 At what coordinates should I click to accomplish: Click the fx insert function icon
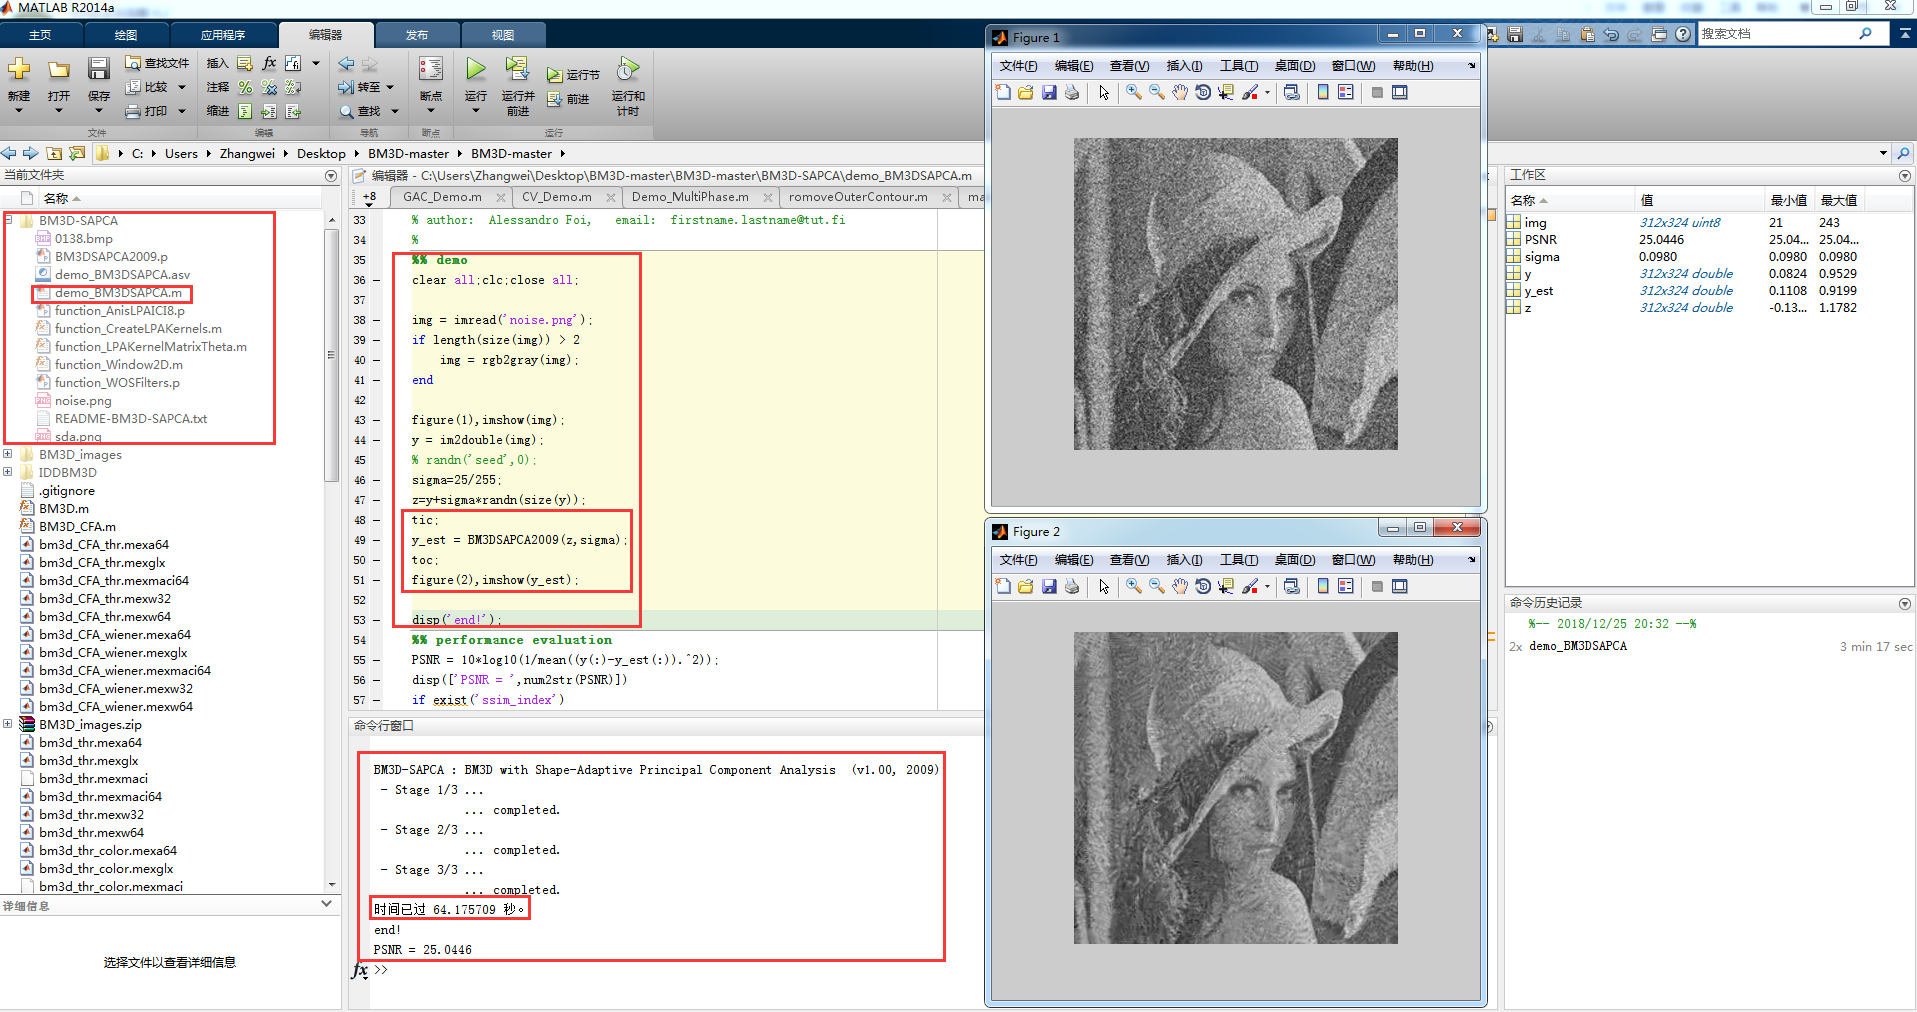pos(269,63)
